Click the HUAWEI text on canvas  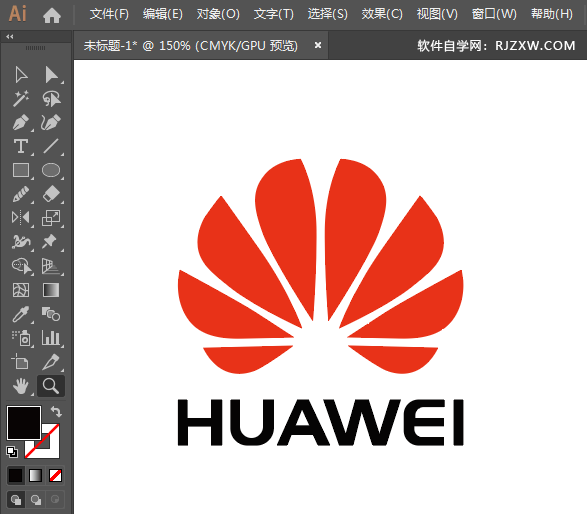coord(320,422)
